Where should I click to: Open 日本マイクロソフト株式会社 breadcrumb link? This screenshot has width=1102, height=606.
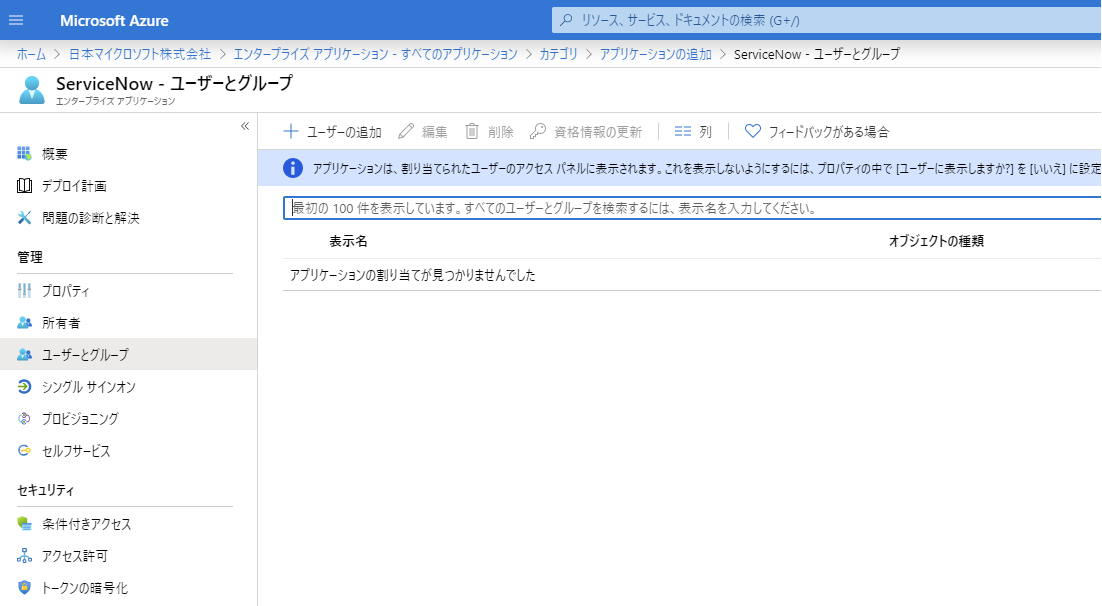140,54
